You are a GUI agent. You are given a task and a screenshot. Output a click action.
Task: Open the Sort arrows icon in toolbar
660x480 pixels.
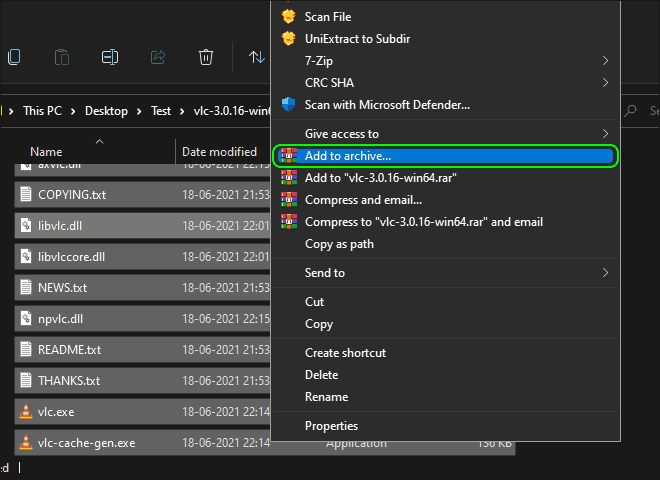(x=257, y=57)
